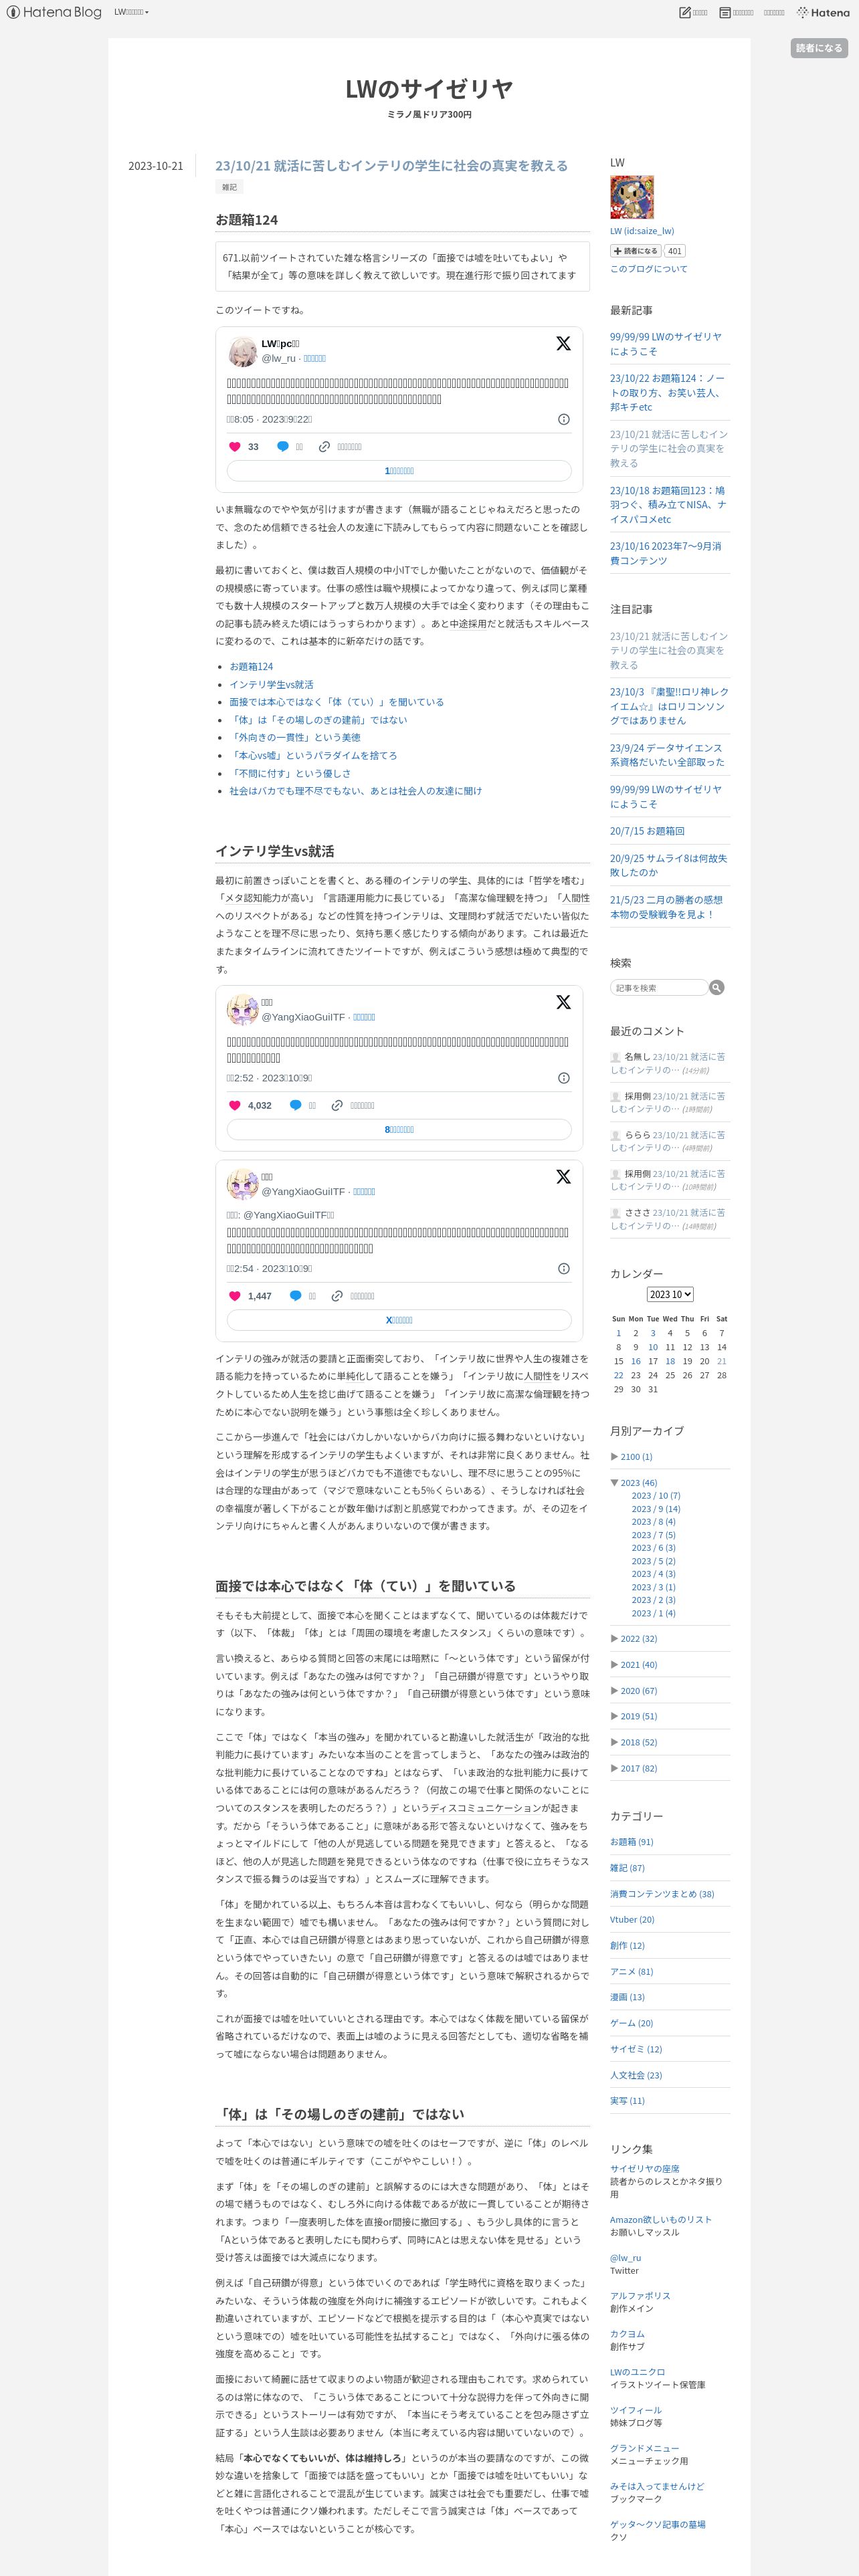Click the X logo on the lw_ru tweet
Image resolution: width=859 pixels, height=2576 pixels.
point(563,343)
